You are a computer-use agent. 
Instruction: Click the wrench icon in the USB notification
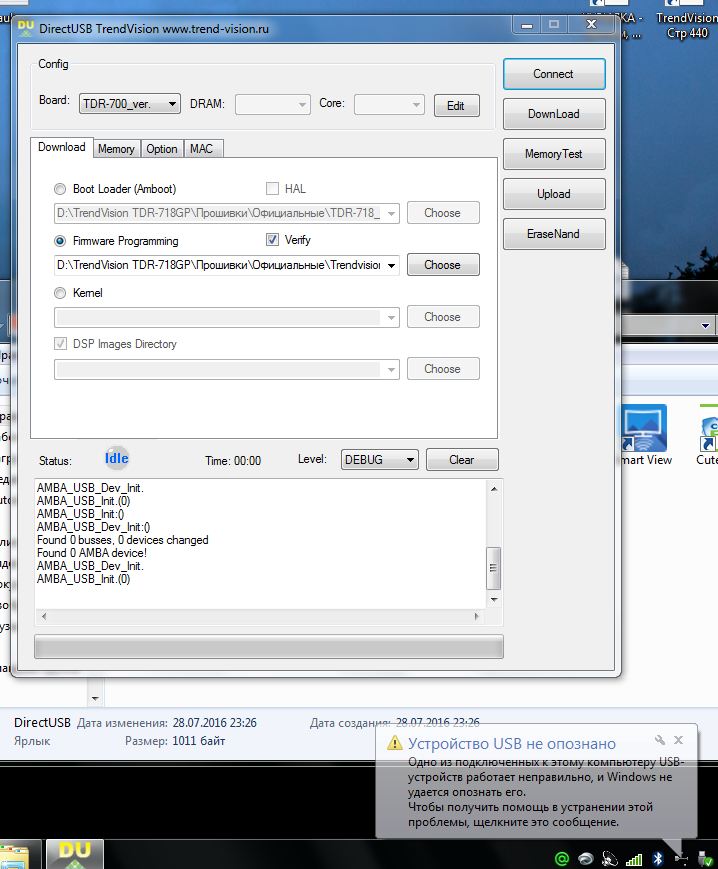click(660, 741)
